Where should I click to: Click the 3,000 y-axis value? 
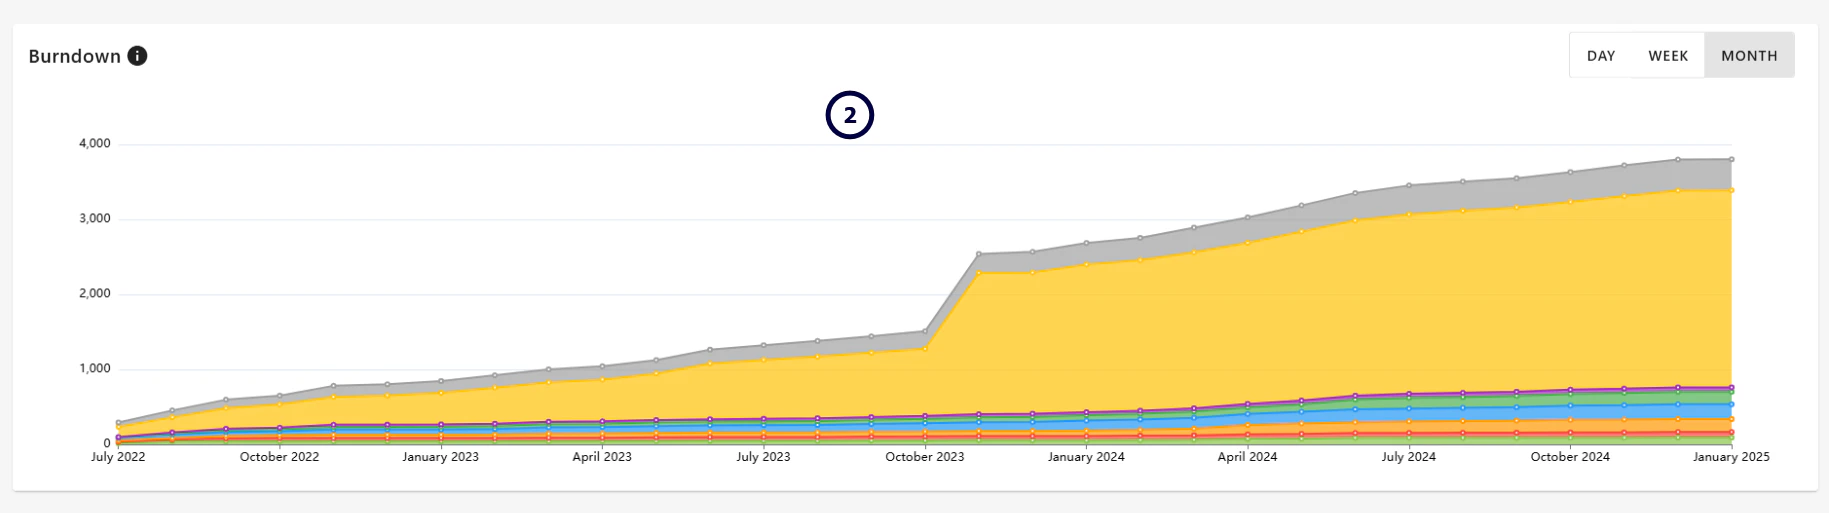pyautogui.click(x=94, y=219)
